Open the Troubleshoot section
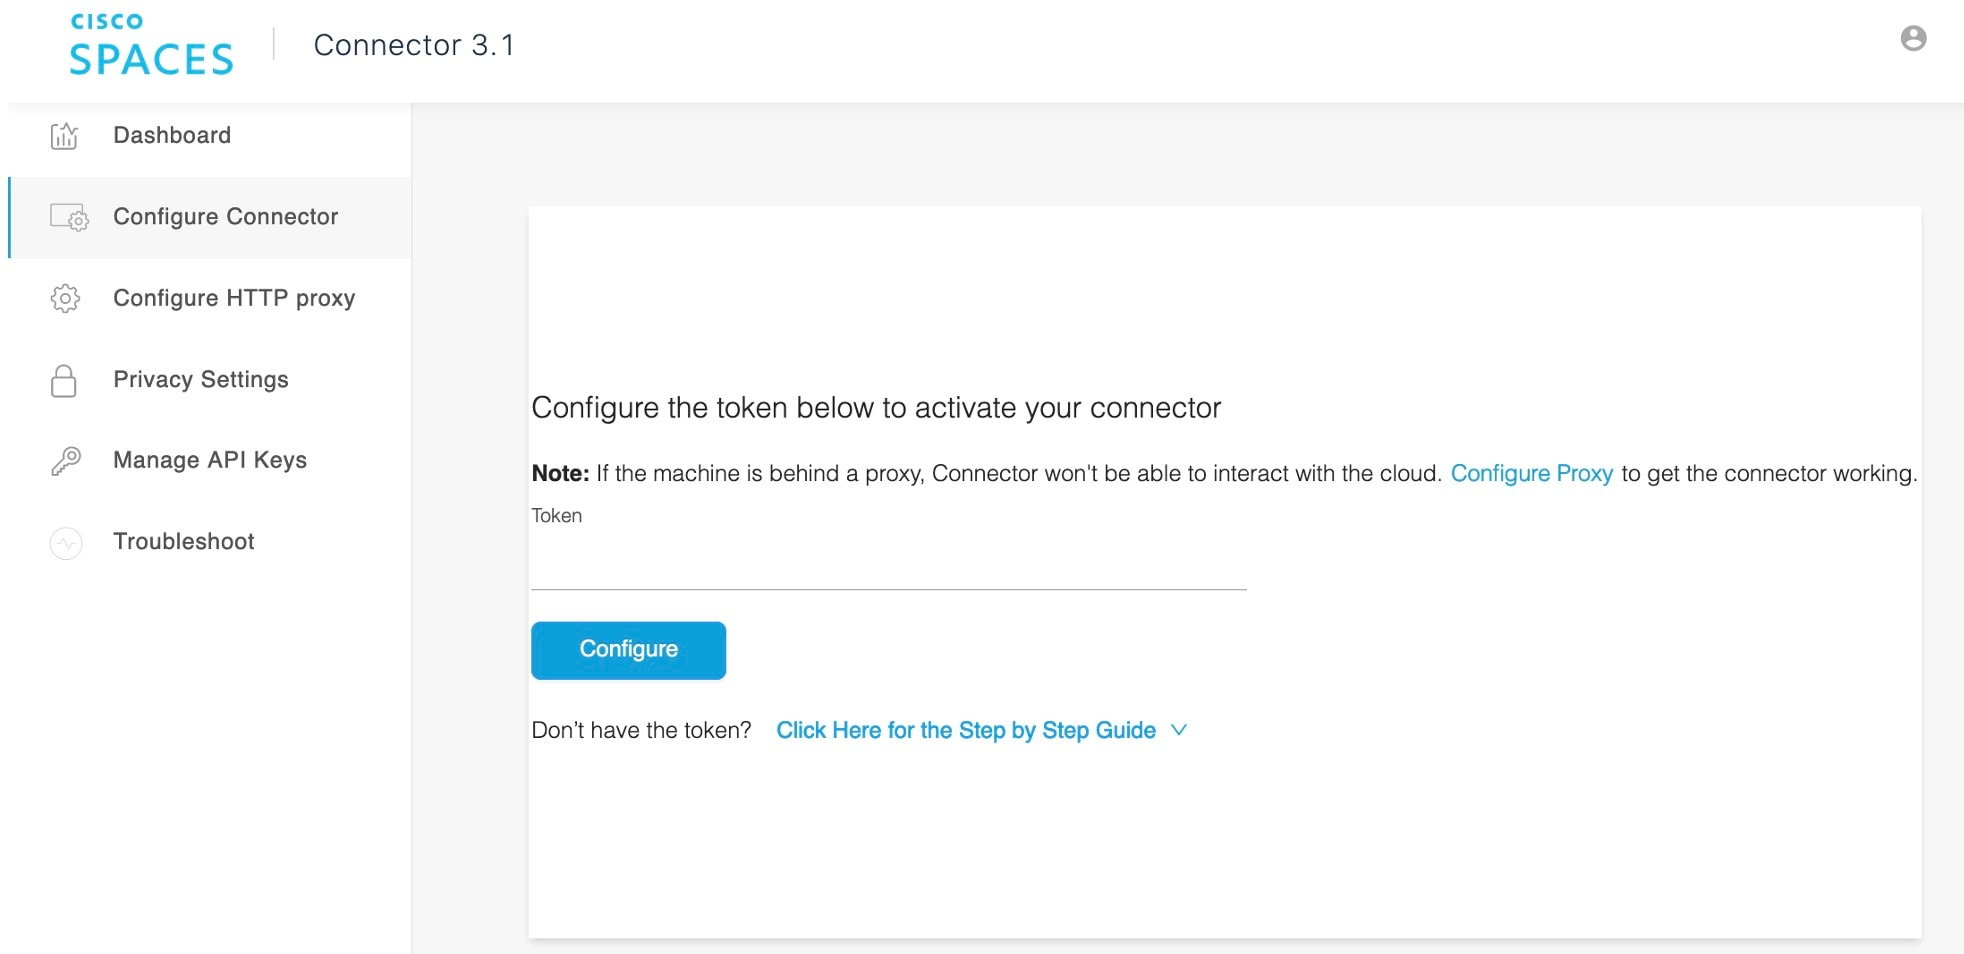 pos(184,542)
